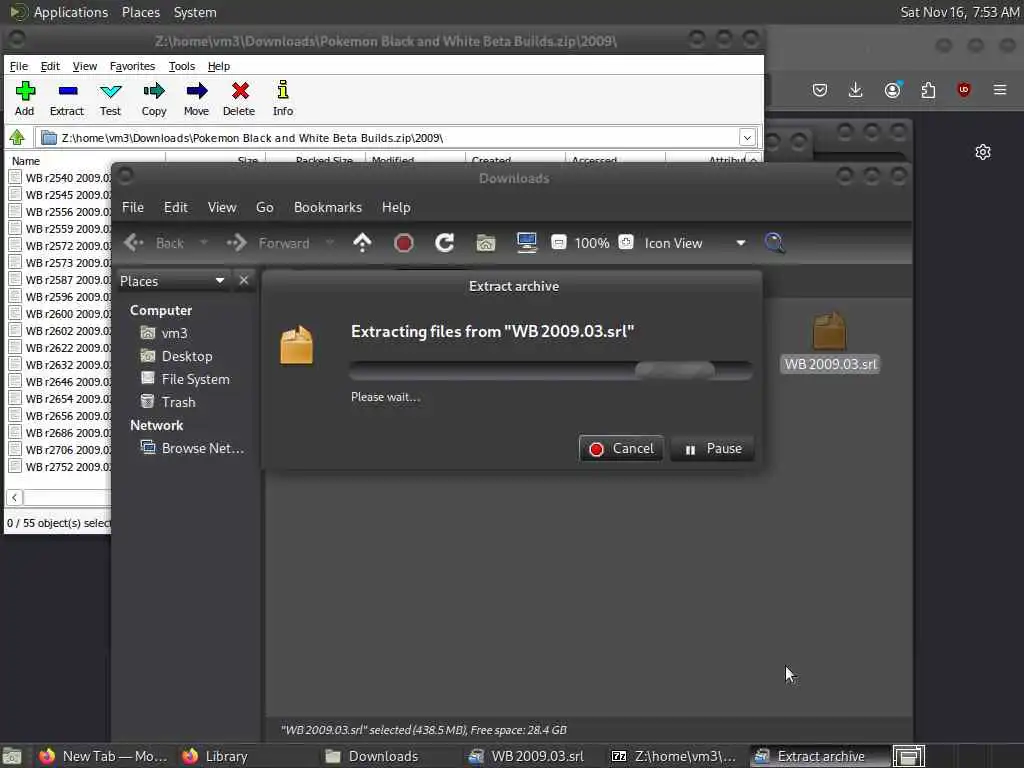The width and height of the screenshot is (1024, 768).
Task: Close the Places sidebar pane
Action: [244, 280]
